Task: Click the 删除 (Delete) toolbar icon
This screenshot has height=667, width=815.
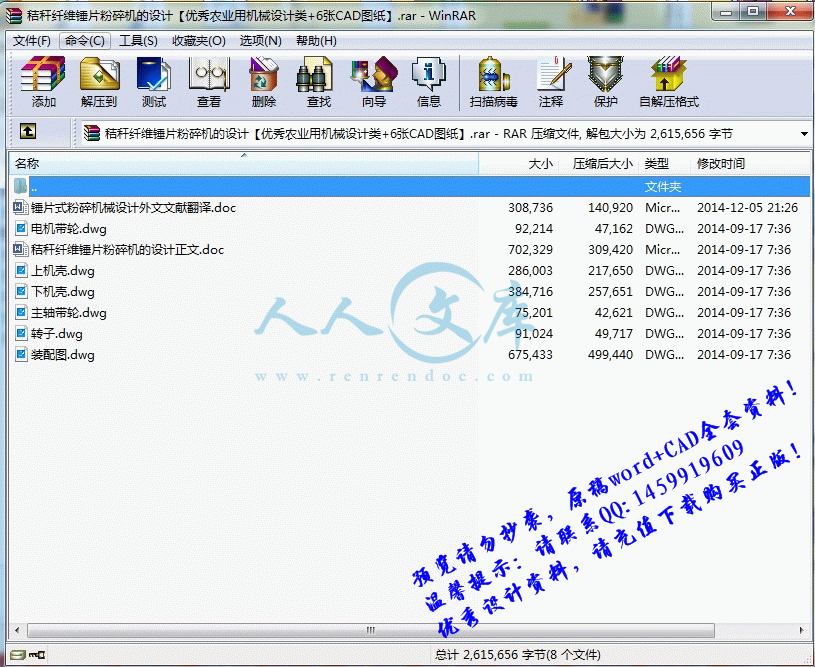Action: [264, 75]
